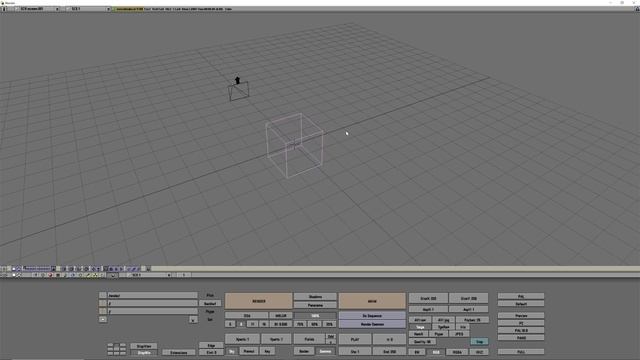Viewport: 640px width, 360px height.
Task: Toggle the Panorama option
Action: pyautogui.click(x=315, y=305)
